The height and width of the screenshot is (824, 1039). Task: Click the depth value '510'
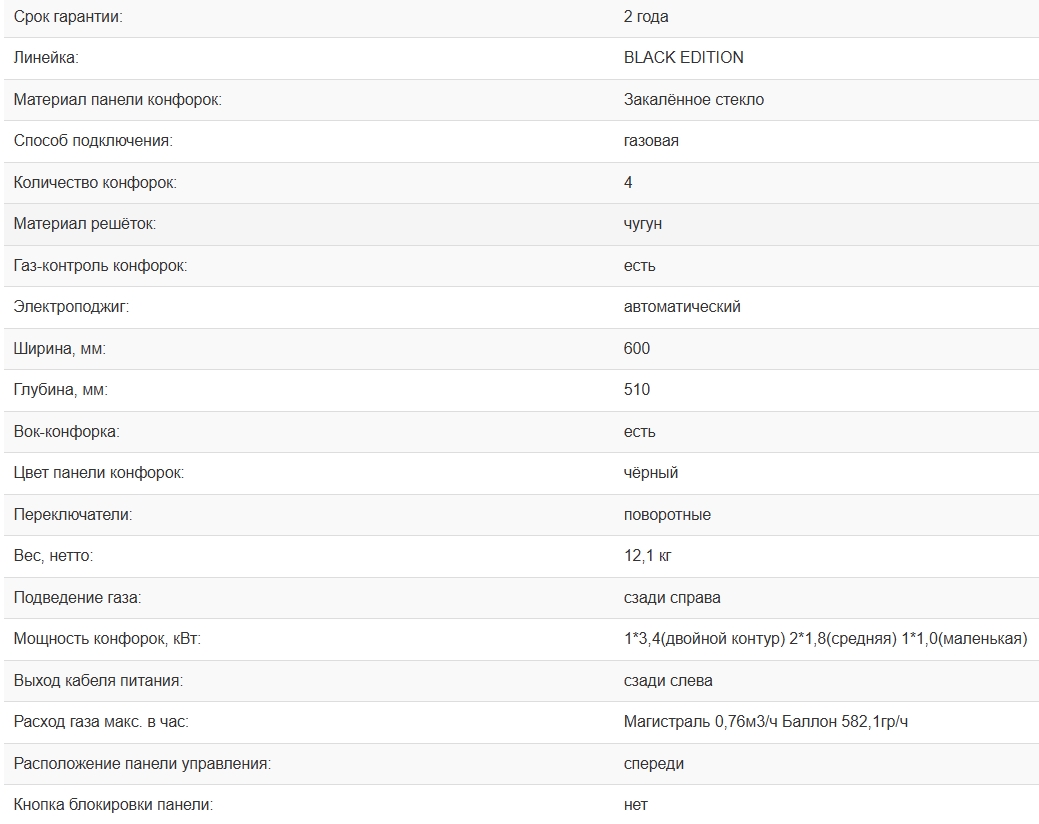tap(636, 390)
